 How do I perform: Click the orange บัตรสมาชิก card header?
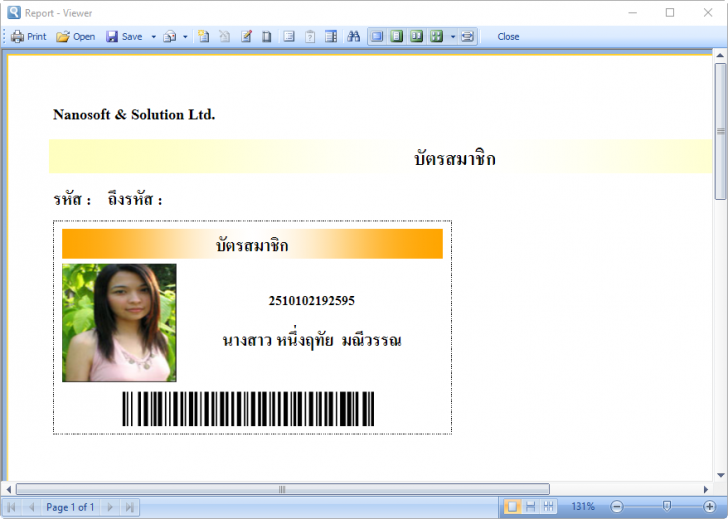(x=252, y=244)
